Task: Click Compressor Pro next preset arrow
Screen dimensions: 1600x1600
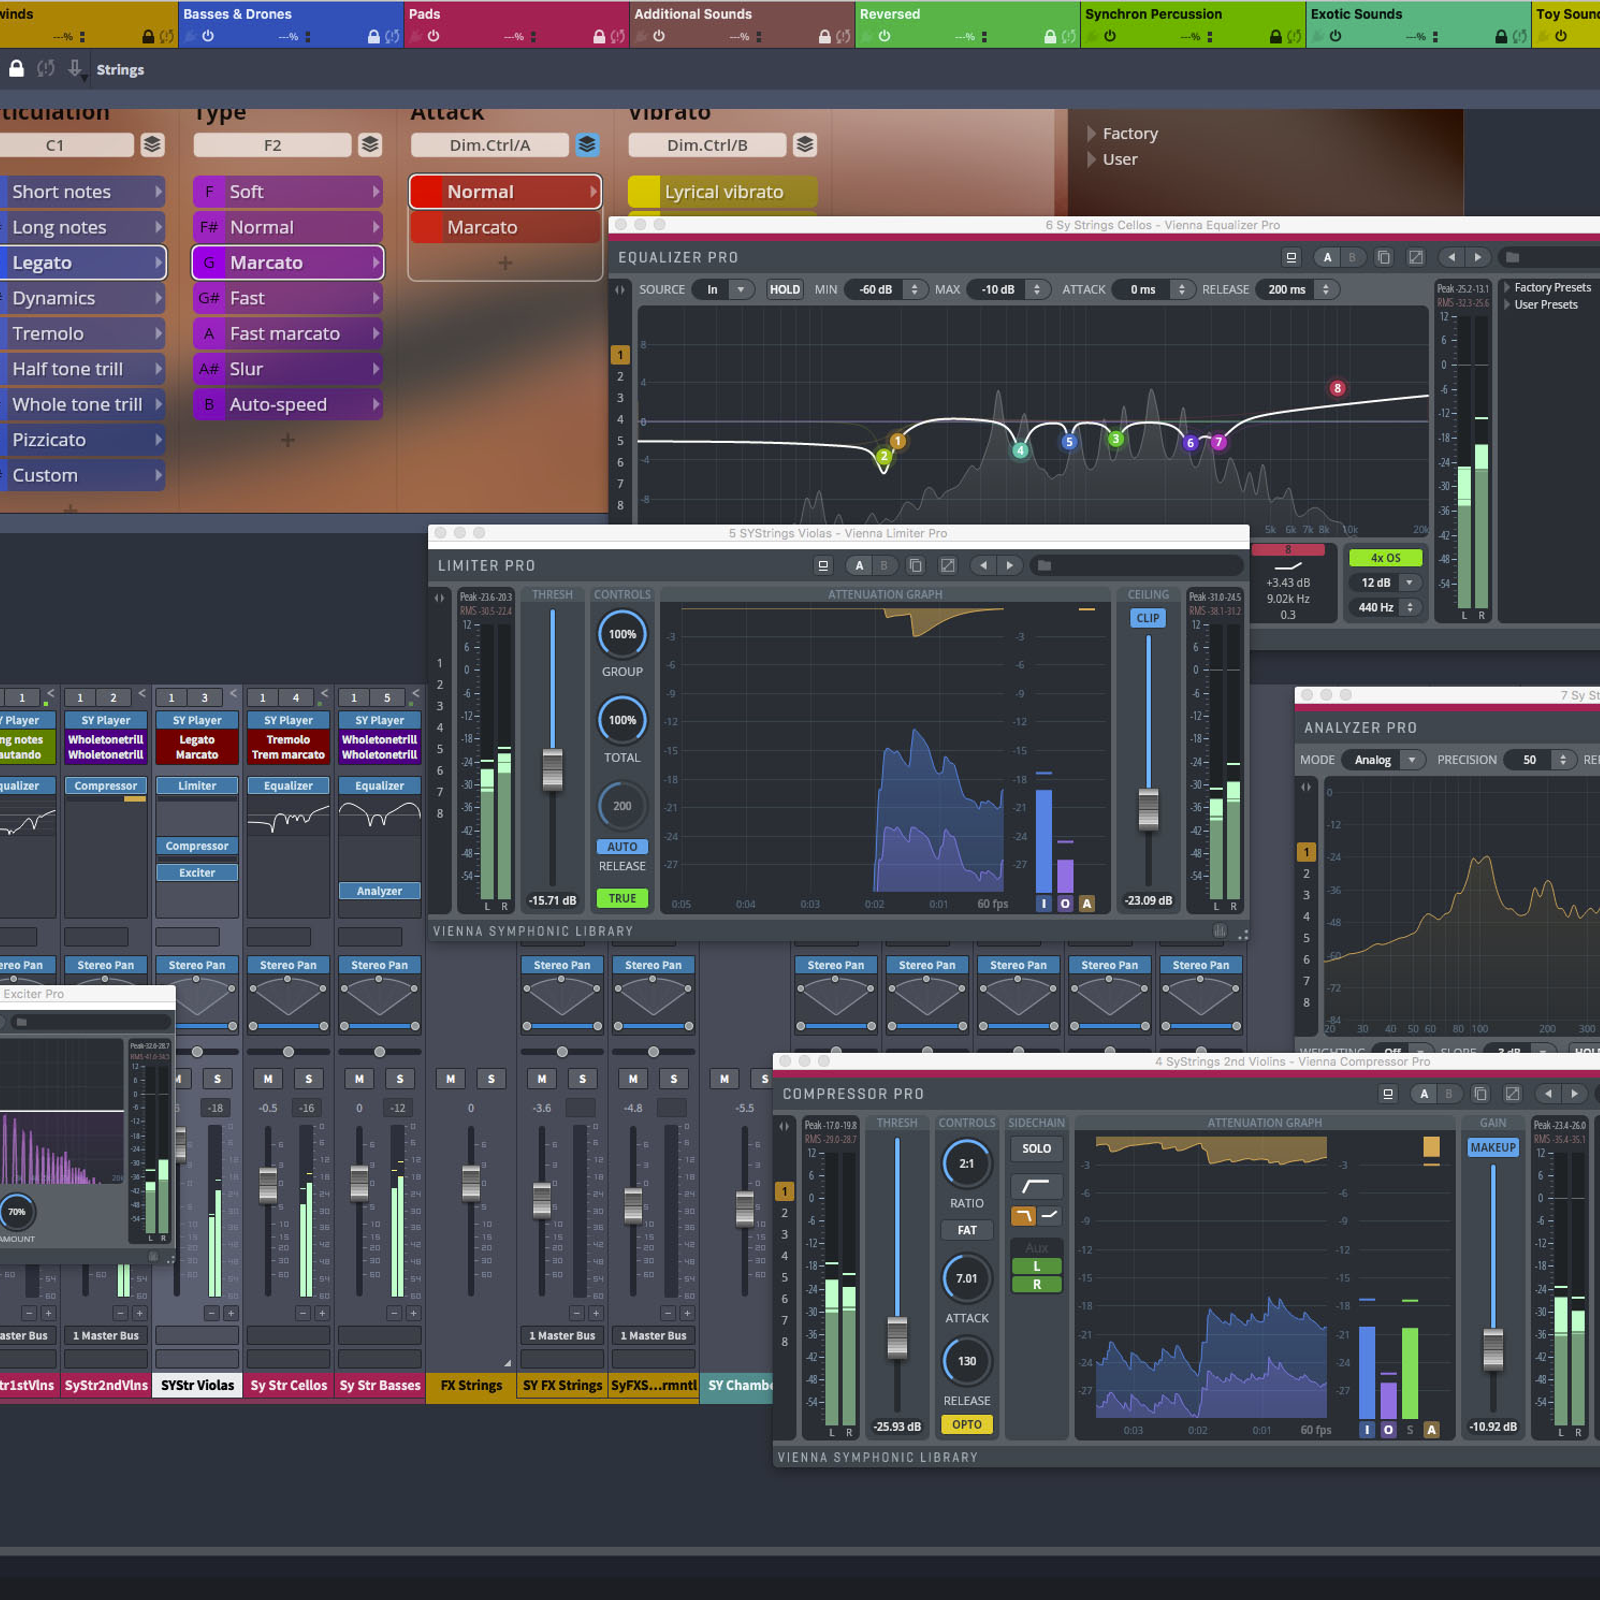Action: [x=1574, y=1094]
